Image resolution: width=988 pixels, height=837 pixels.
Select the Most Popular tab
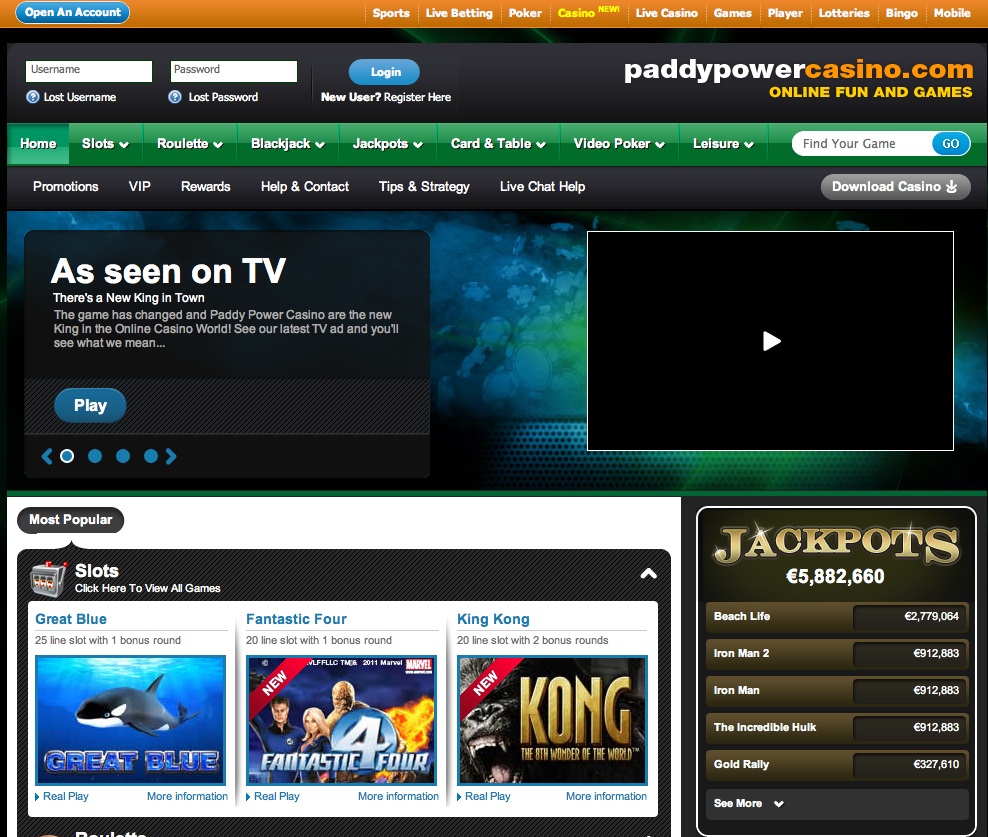(x=71, y=520)
